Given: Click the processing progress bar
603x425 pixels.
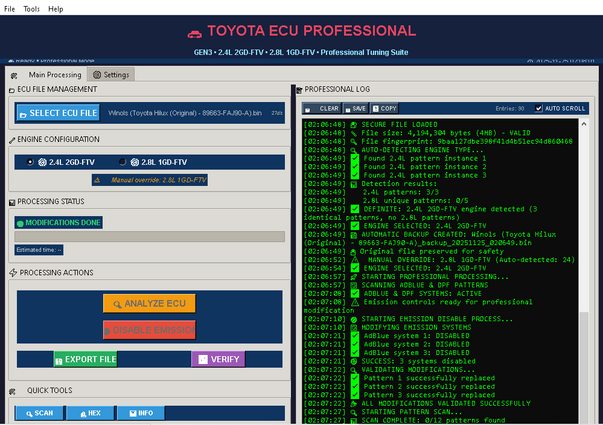Looking at the screenshot, I should 150,236.
